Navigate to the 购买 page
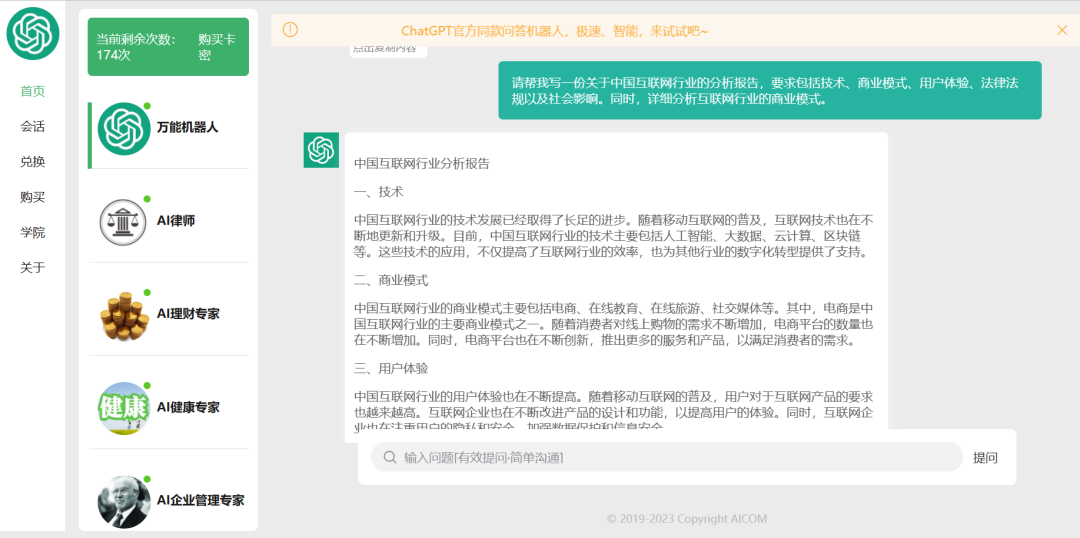This screenshot has width=1080, height=538. pyautogui.click(x=32, y=197)
